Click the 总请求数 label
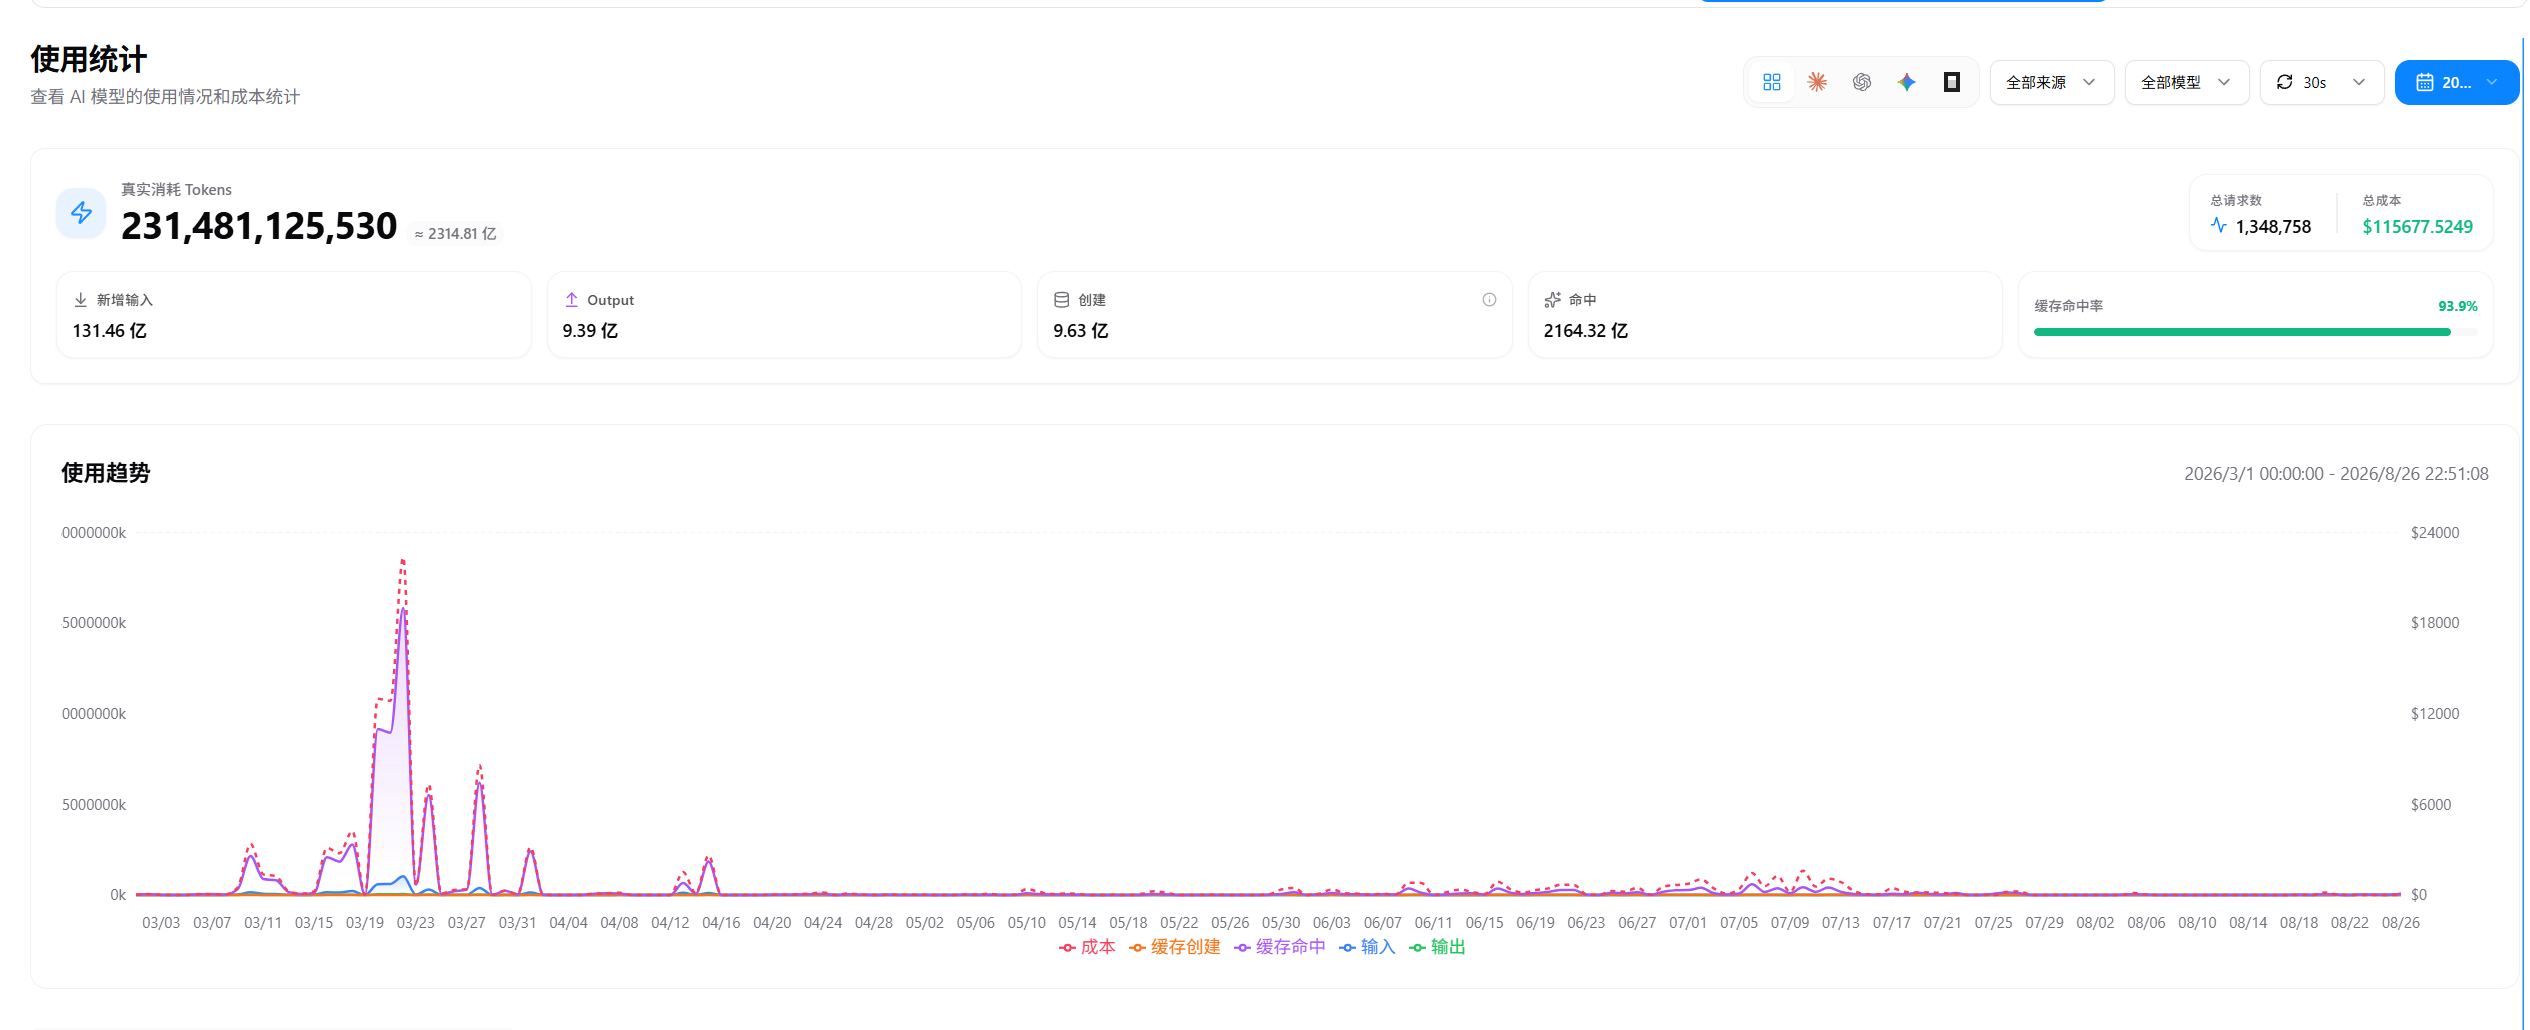Viewport: 2530px width, 1030px height. point(2236,200)
